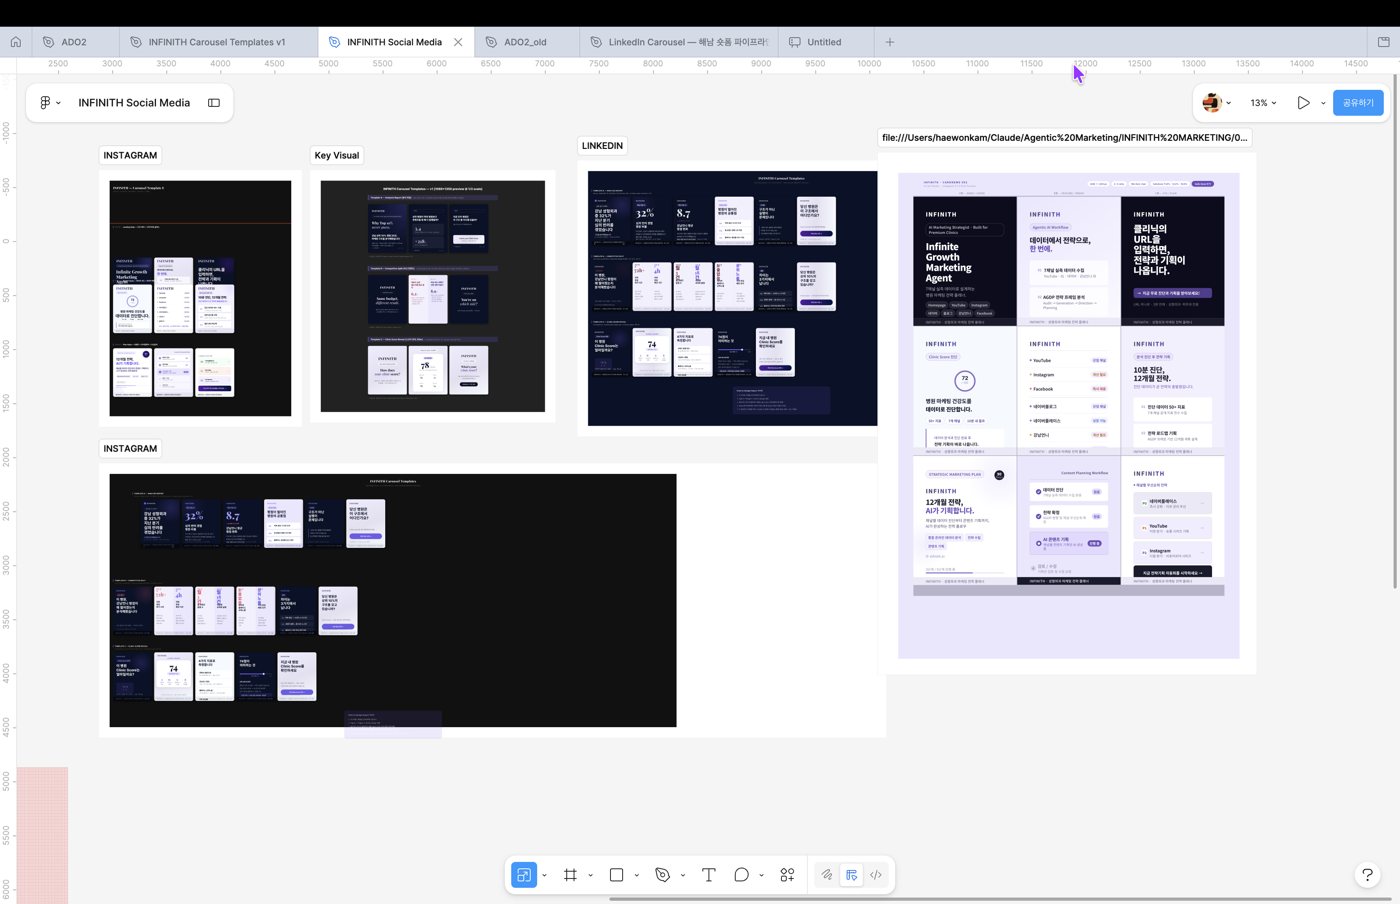Switch to Draw mode
1400x904 pixels.
827,875
